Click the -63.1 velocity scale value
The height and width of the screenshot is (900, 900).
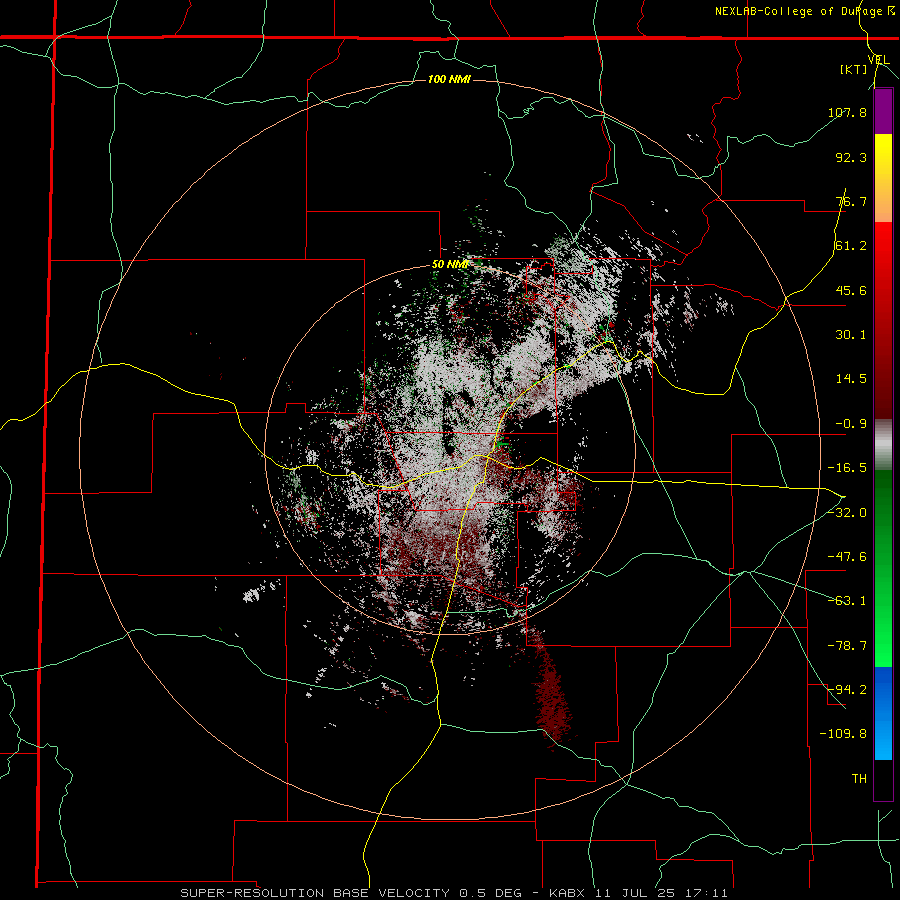pos(847,601)
